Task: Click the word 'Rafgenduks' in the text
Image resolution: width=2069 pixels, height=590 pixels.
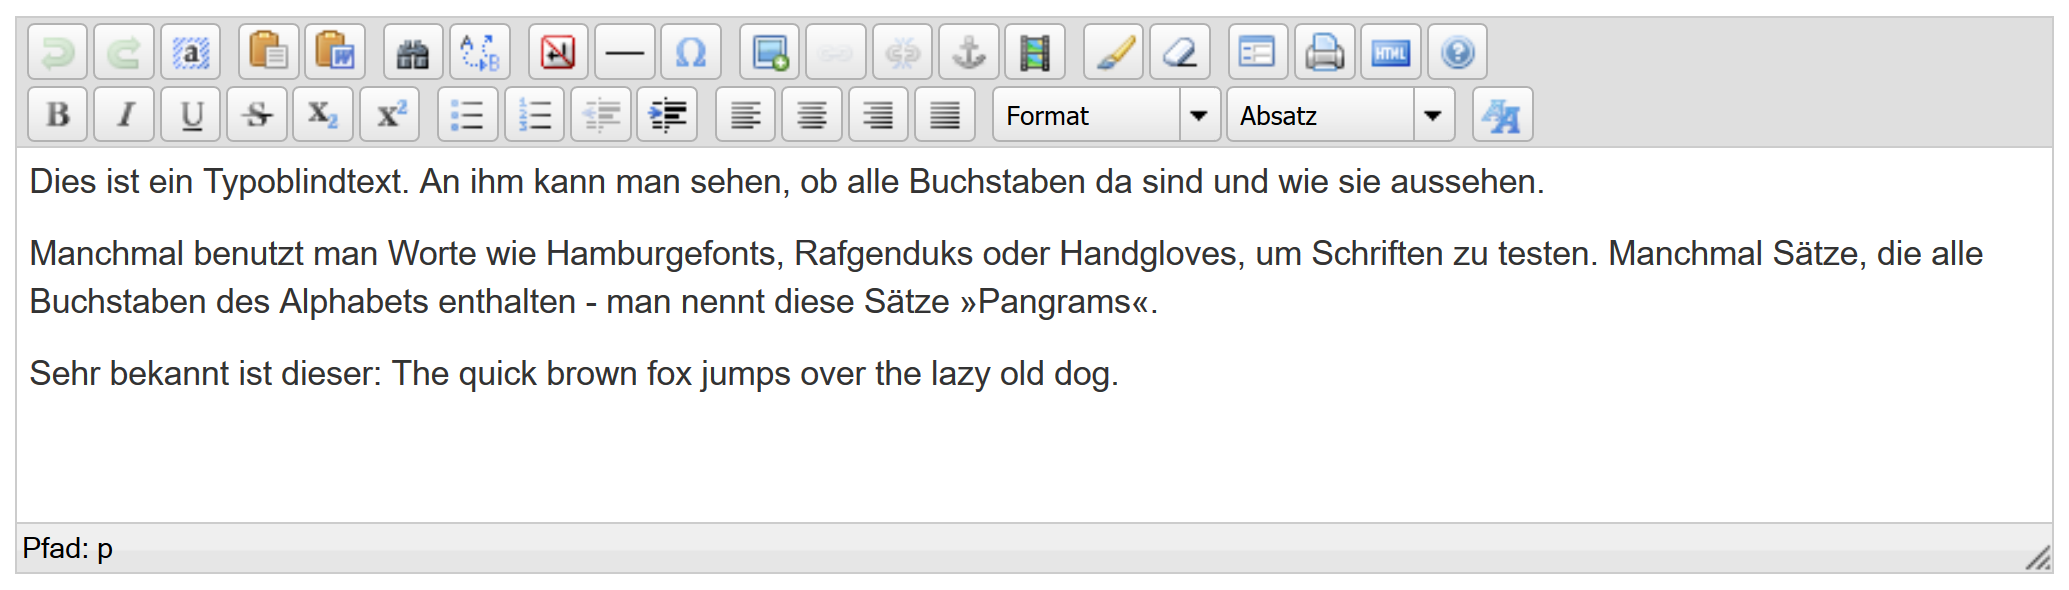Action: point(883,254)
